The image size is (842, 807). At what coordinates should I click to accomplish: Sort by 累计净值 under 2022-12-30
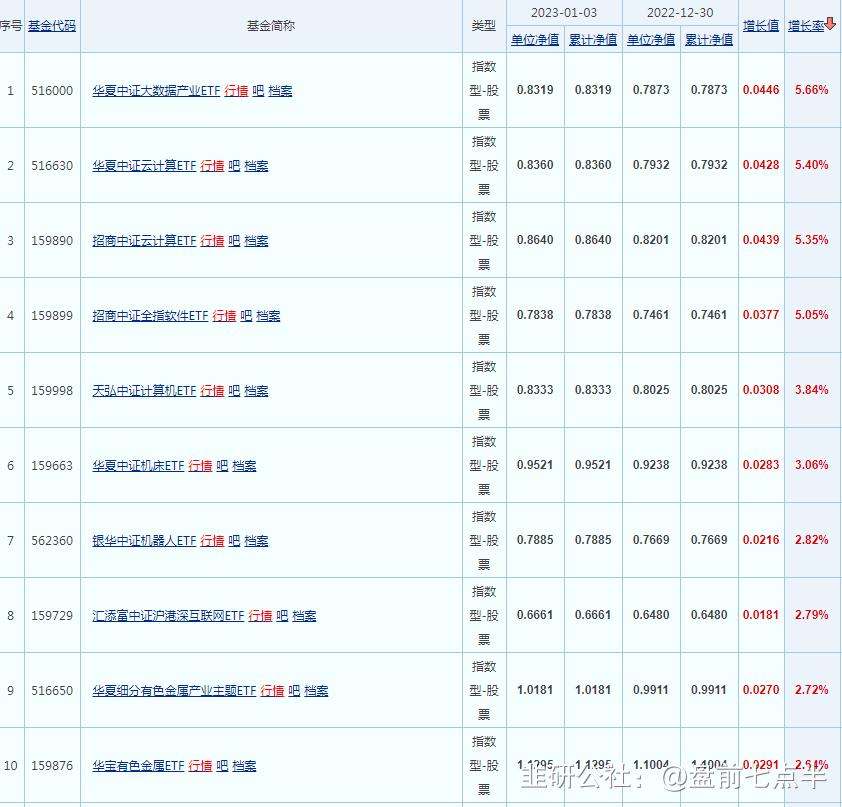[x=708, y=39]
